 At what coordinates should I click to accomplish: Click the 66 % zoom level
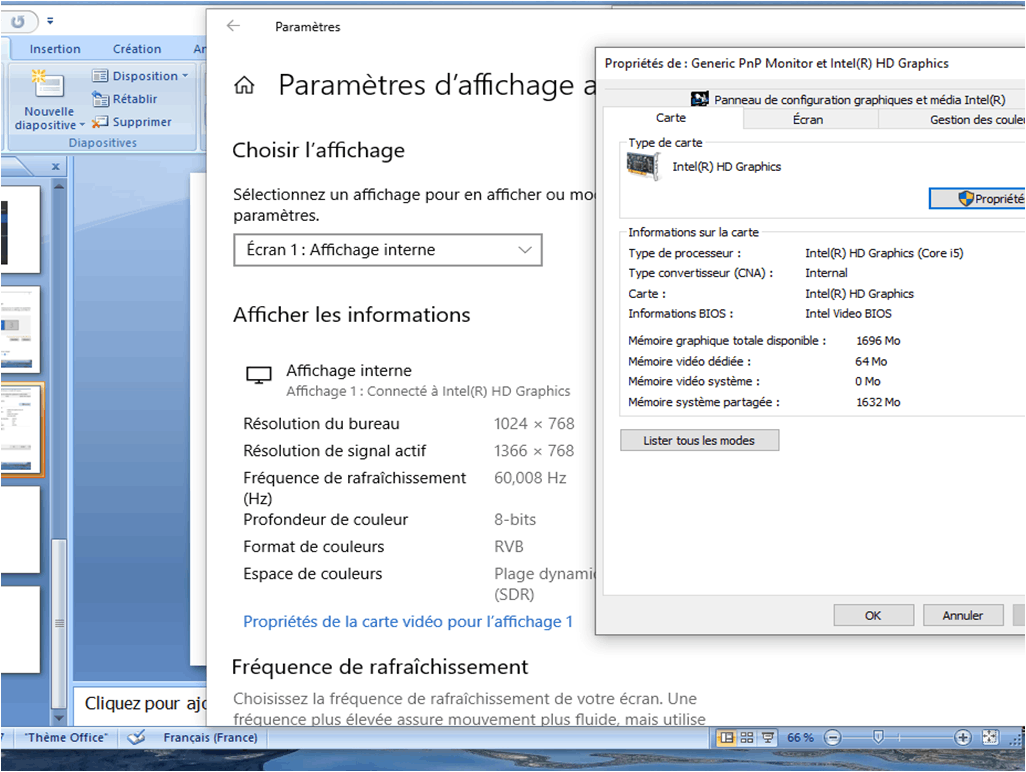800,738
